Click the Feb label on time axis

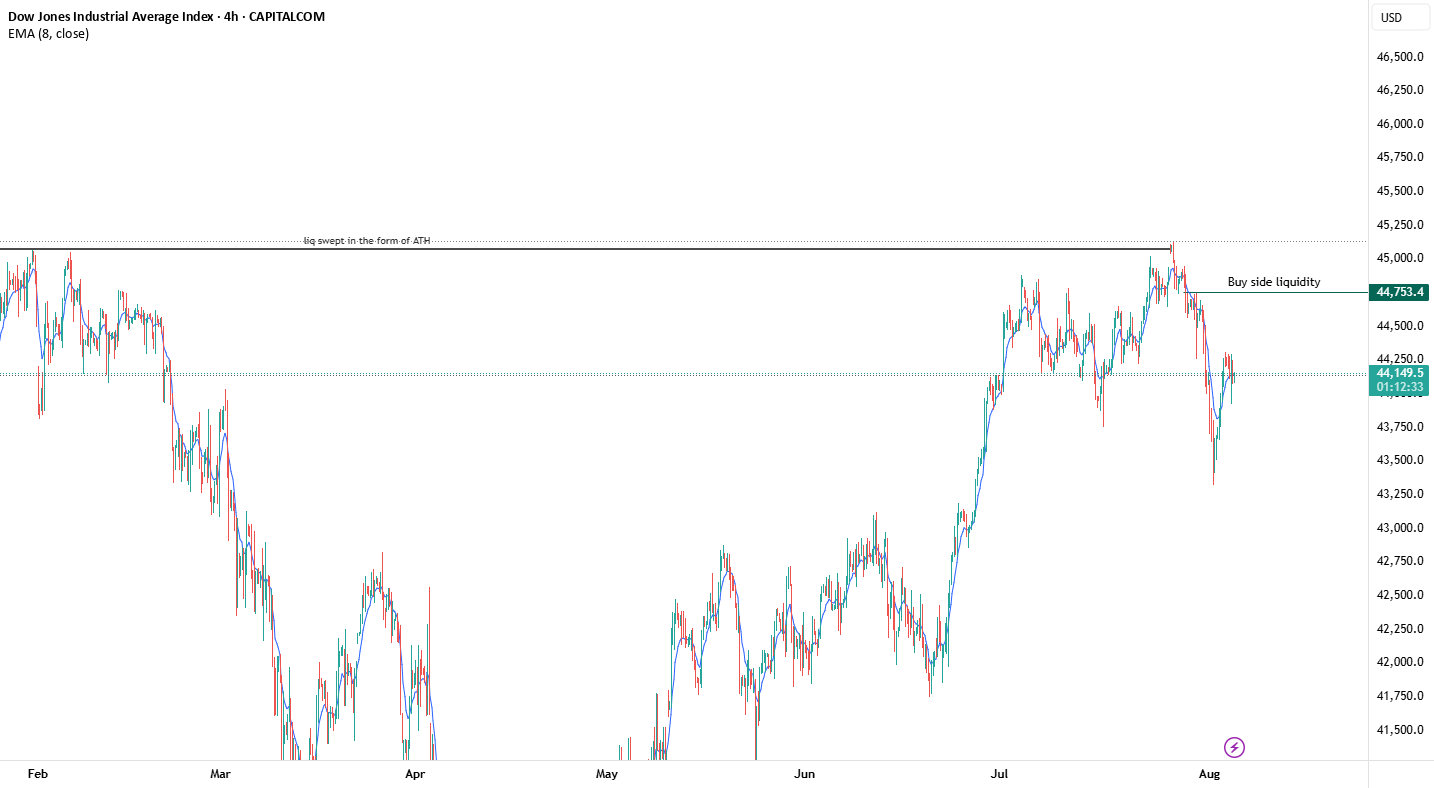point(38,774)
